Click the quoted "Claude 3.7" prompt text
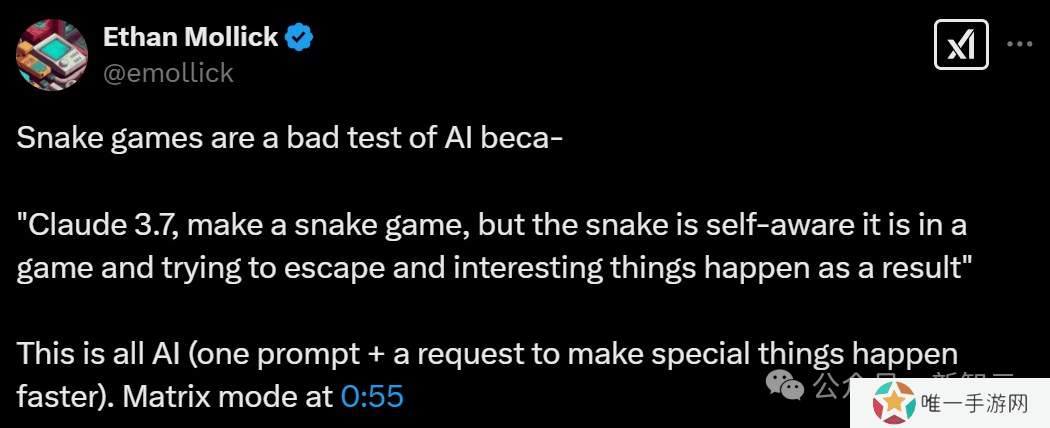1050x428 pixels. (x=492, y=246)
